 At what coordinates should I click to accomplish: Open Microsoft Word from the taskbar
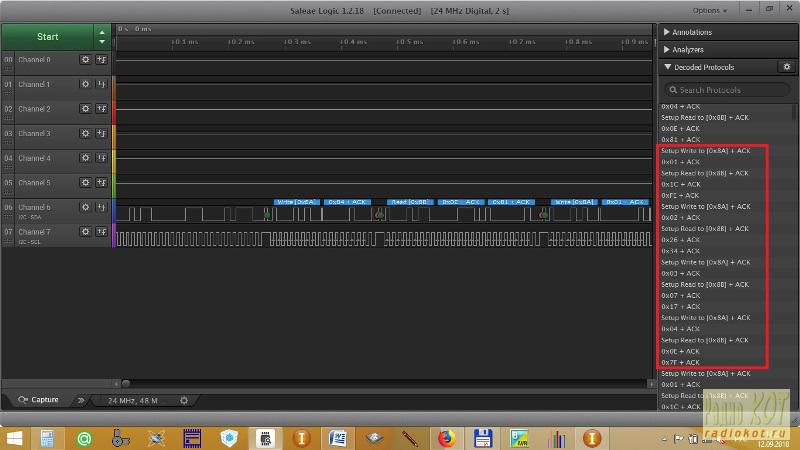coord(338,438)
